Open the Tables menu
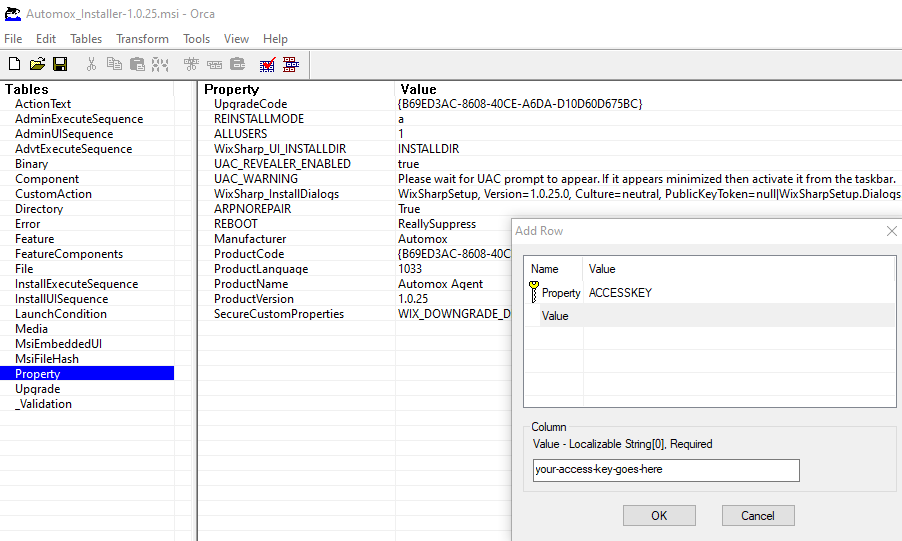Image resolution: width=902 pixels, height=541 pixels. (x=86, y=39)
